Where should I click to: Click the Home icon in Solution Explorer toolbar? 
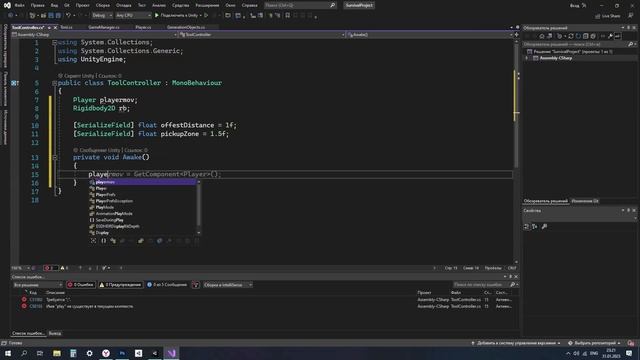pyautogui.click(x=542, y=36)
